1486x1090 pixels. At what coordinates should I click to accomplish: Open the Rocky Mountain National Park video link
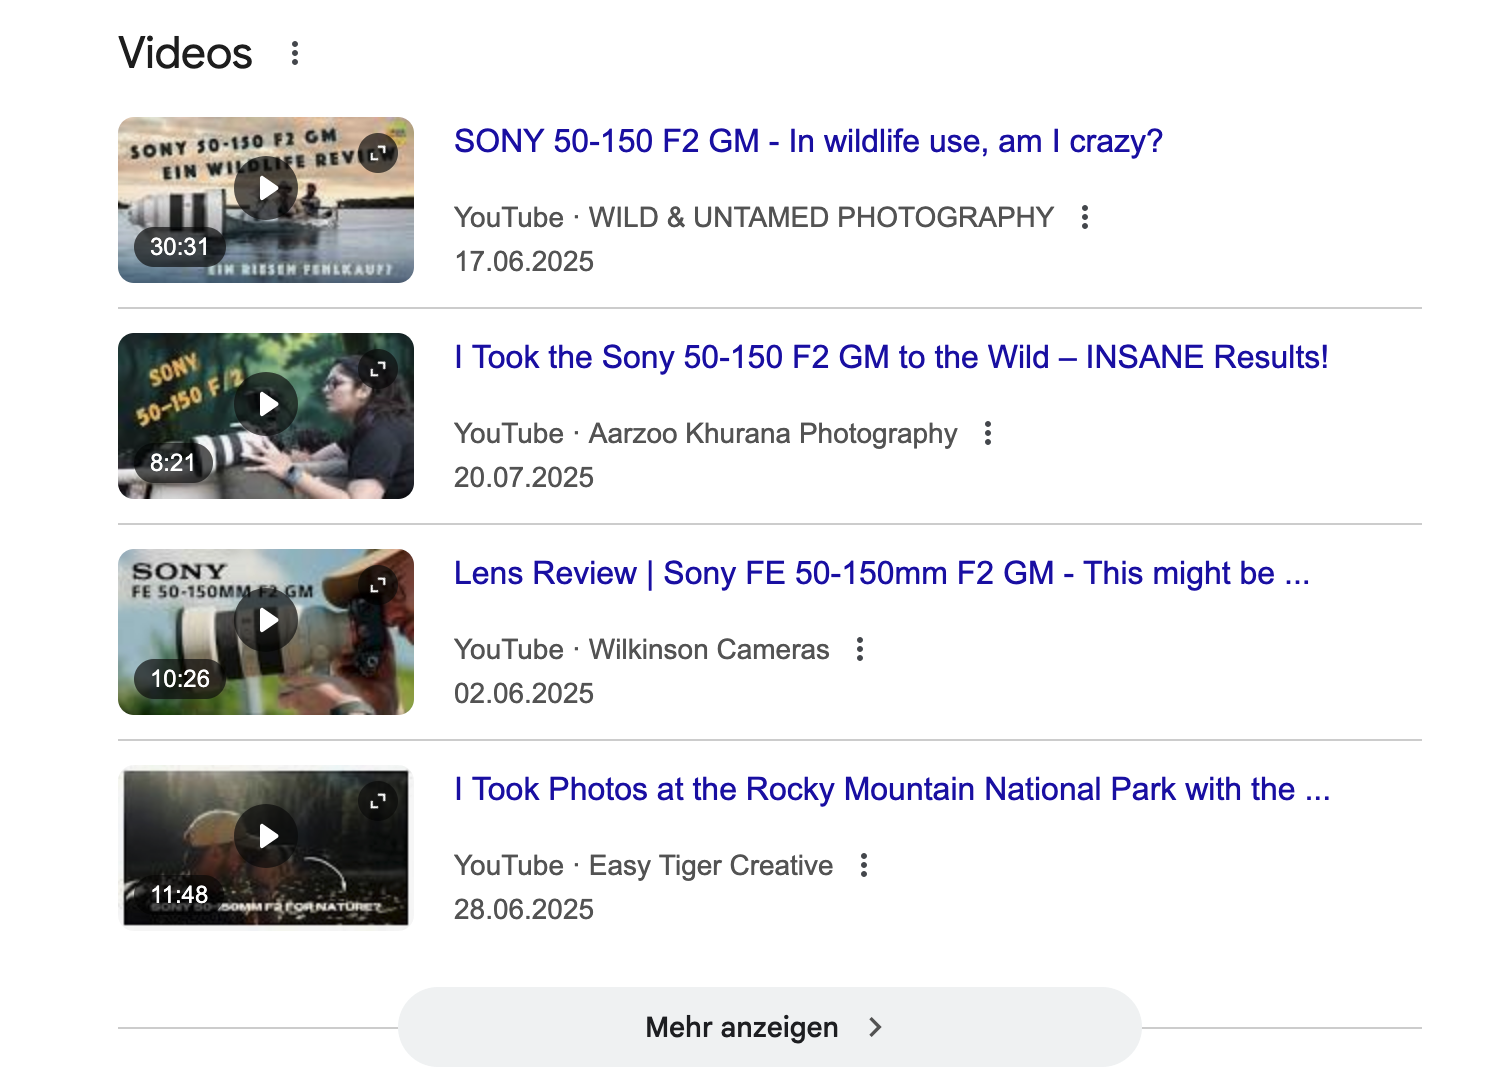coord(890,789)
